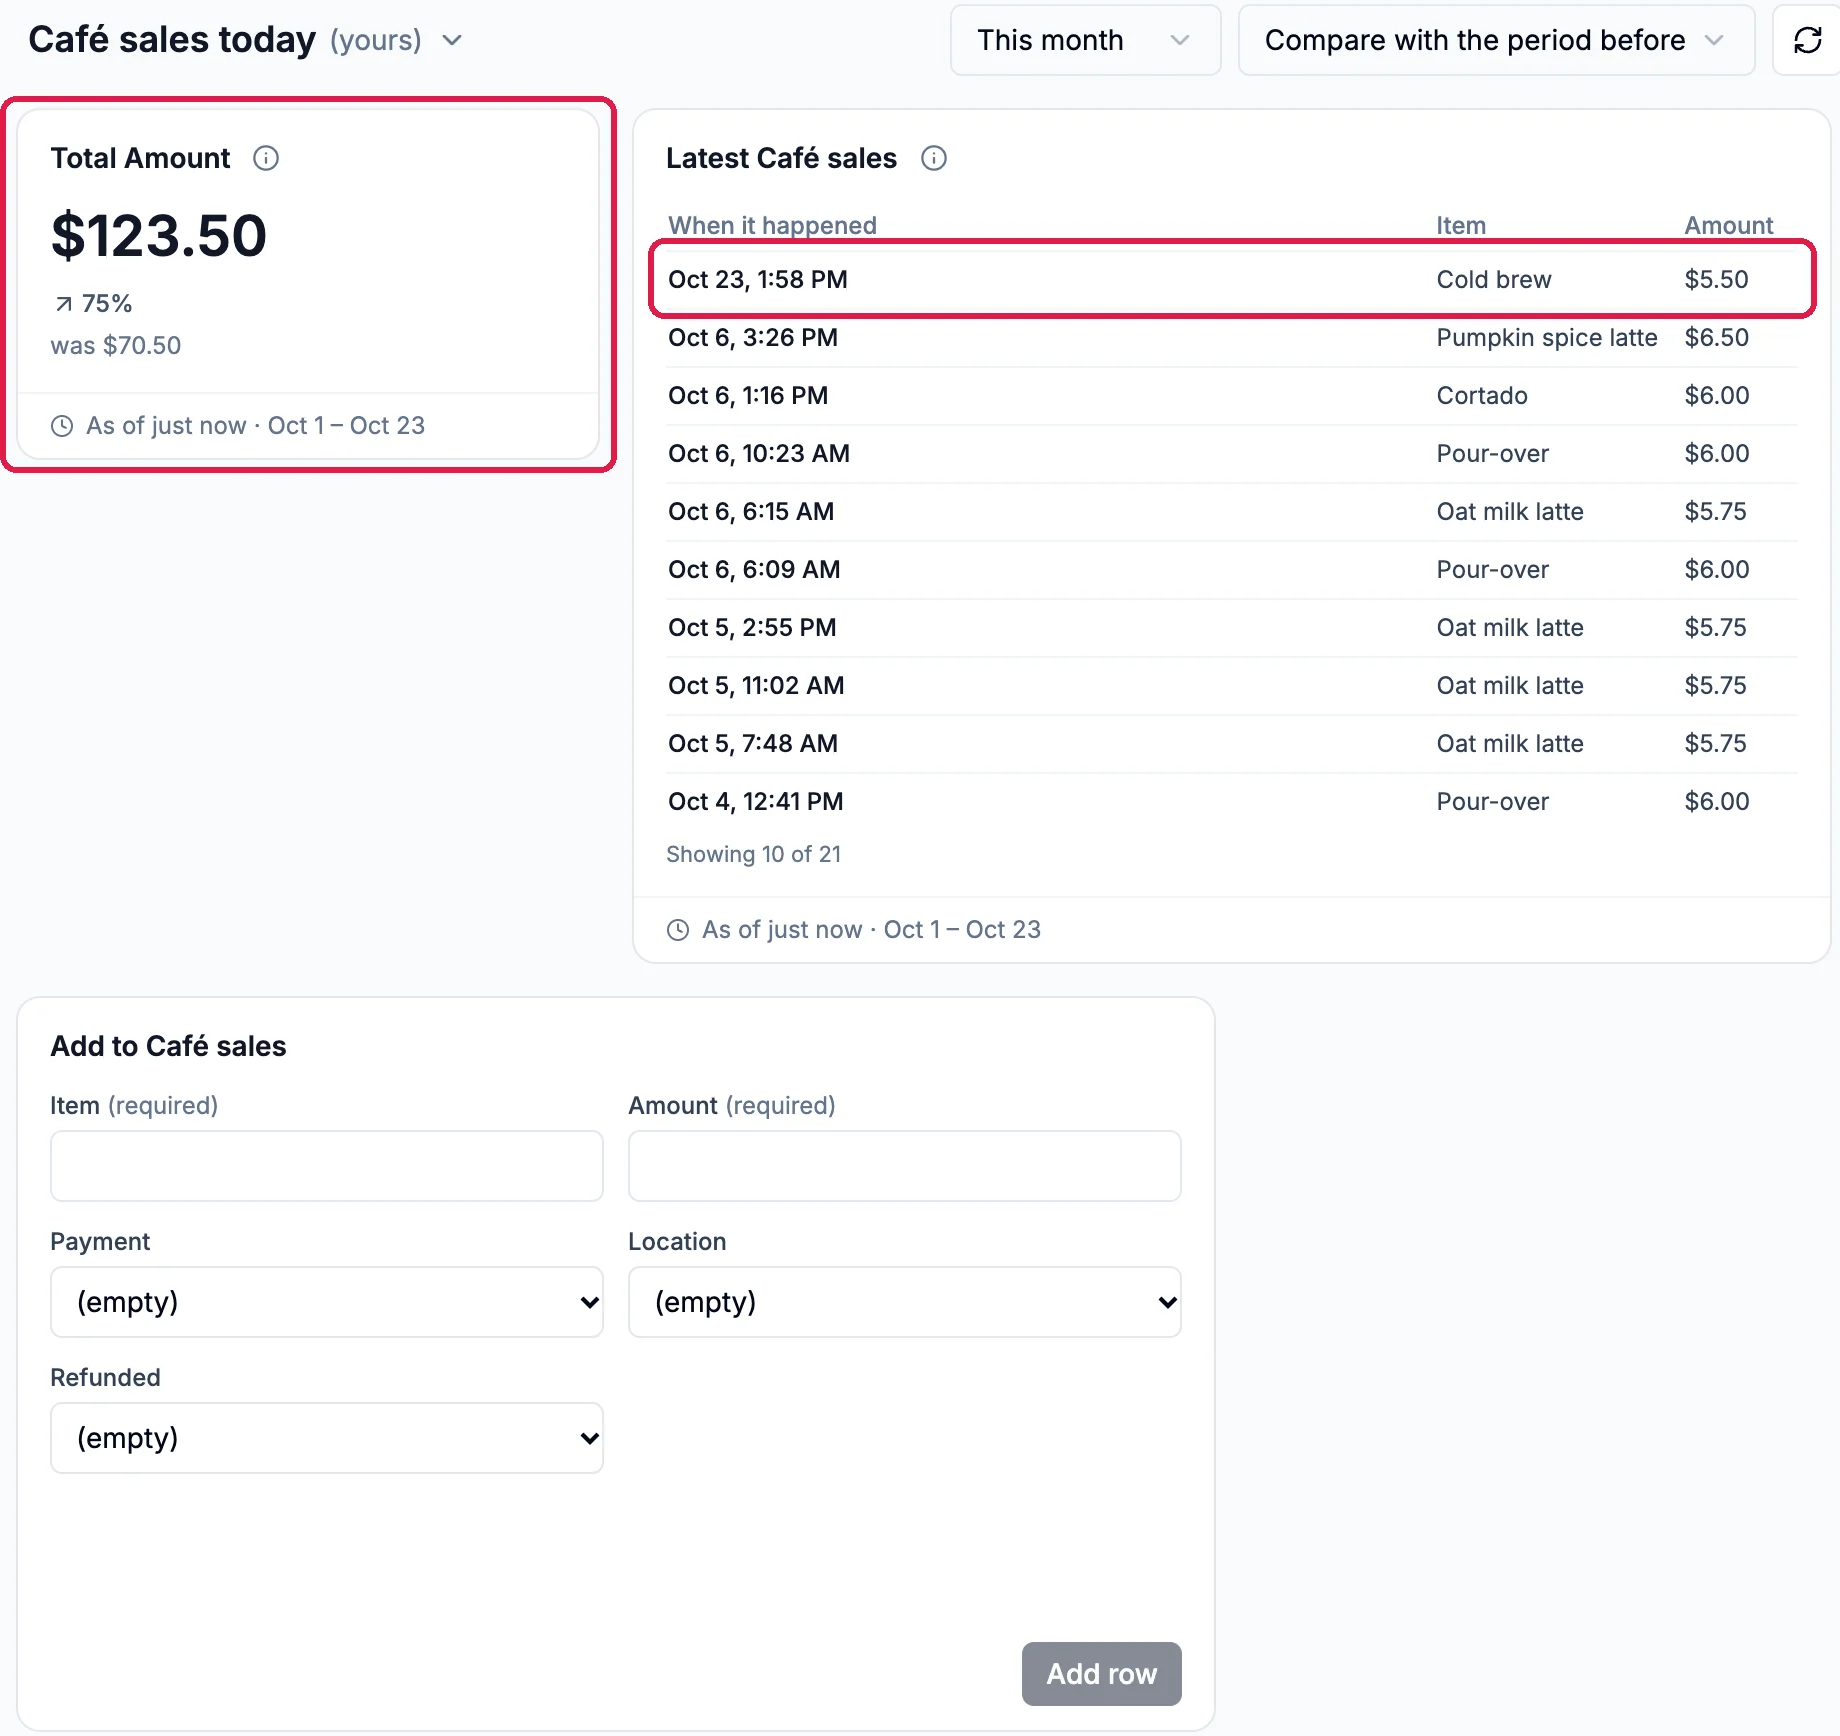Image resolution: width=1840 pixels, height=1736 pixels.
Task: Select the Oct 6, 6:15 AM timestamp
Action: point(751,512)
